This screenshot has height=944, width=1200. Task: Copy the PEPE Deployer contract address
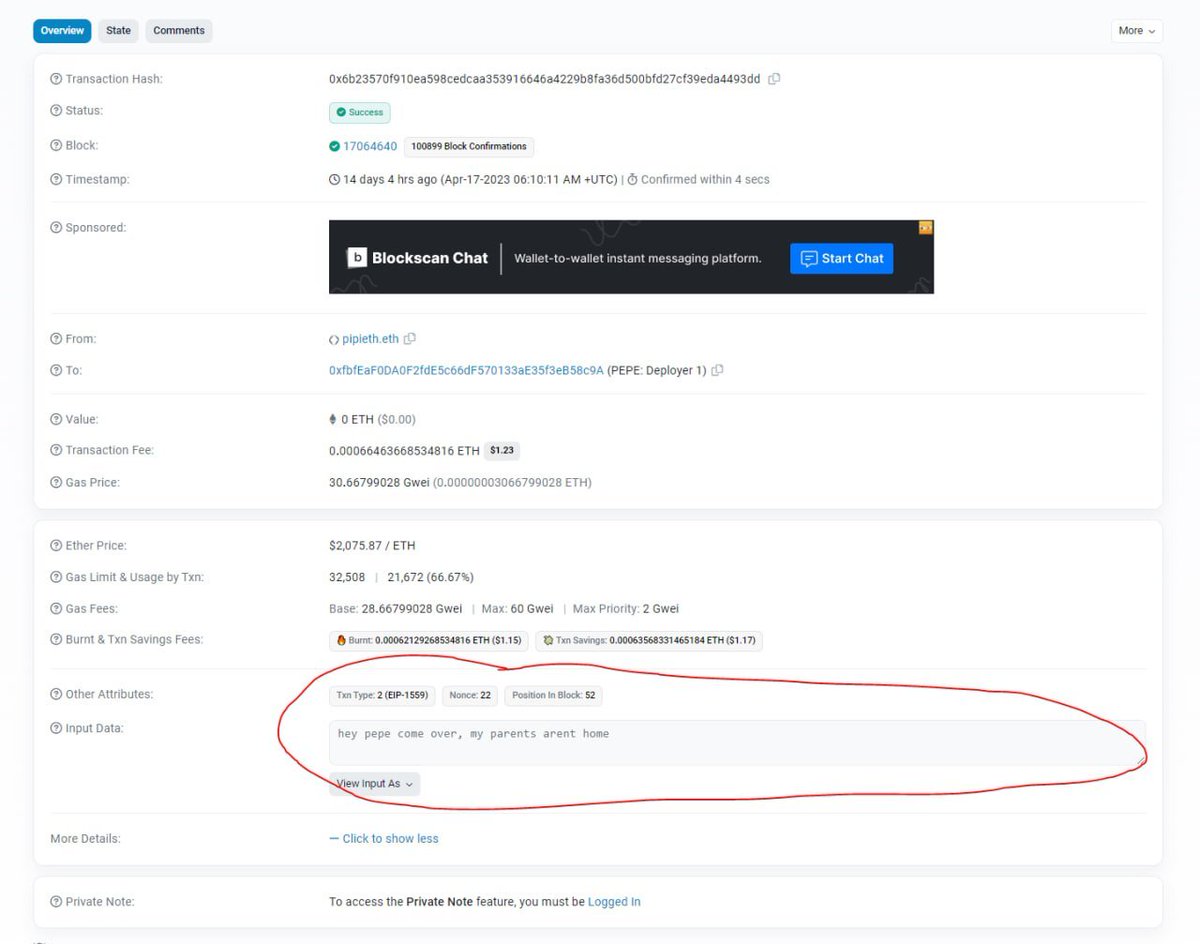click(717, 370)
